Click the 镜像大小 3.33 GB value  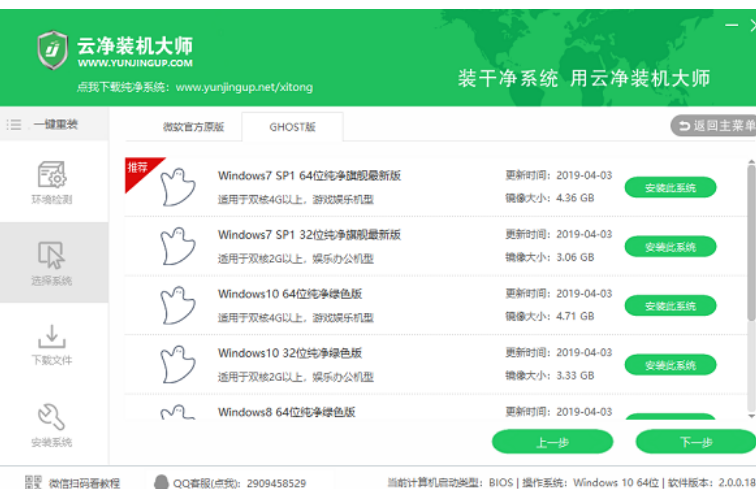(x=575, y=375)
